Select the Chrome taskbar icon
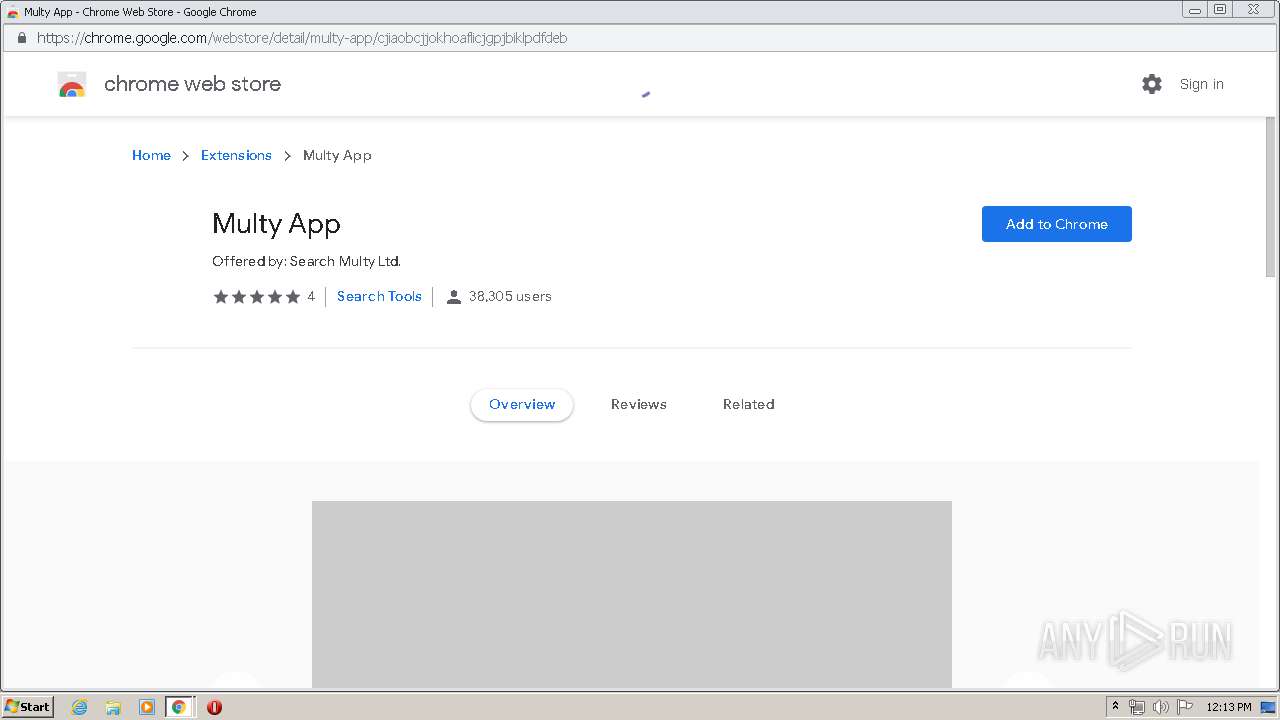1280x720 pixels. (179, 707)
